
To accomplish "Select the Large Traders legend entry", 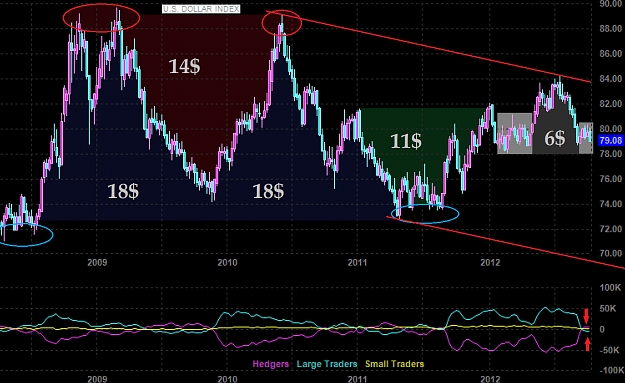I will (327, 364).
